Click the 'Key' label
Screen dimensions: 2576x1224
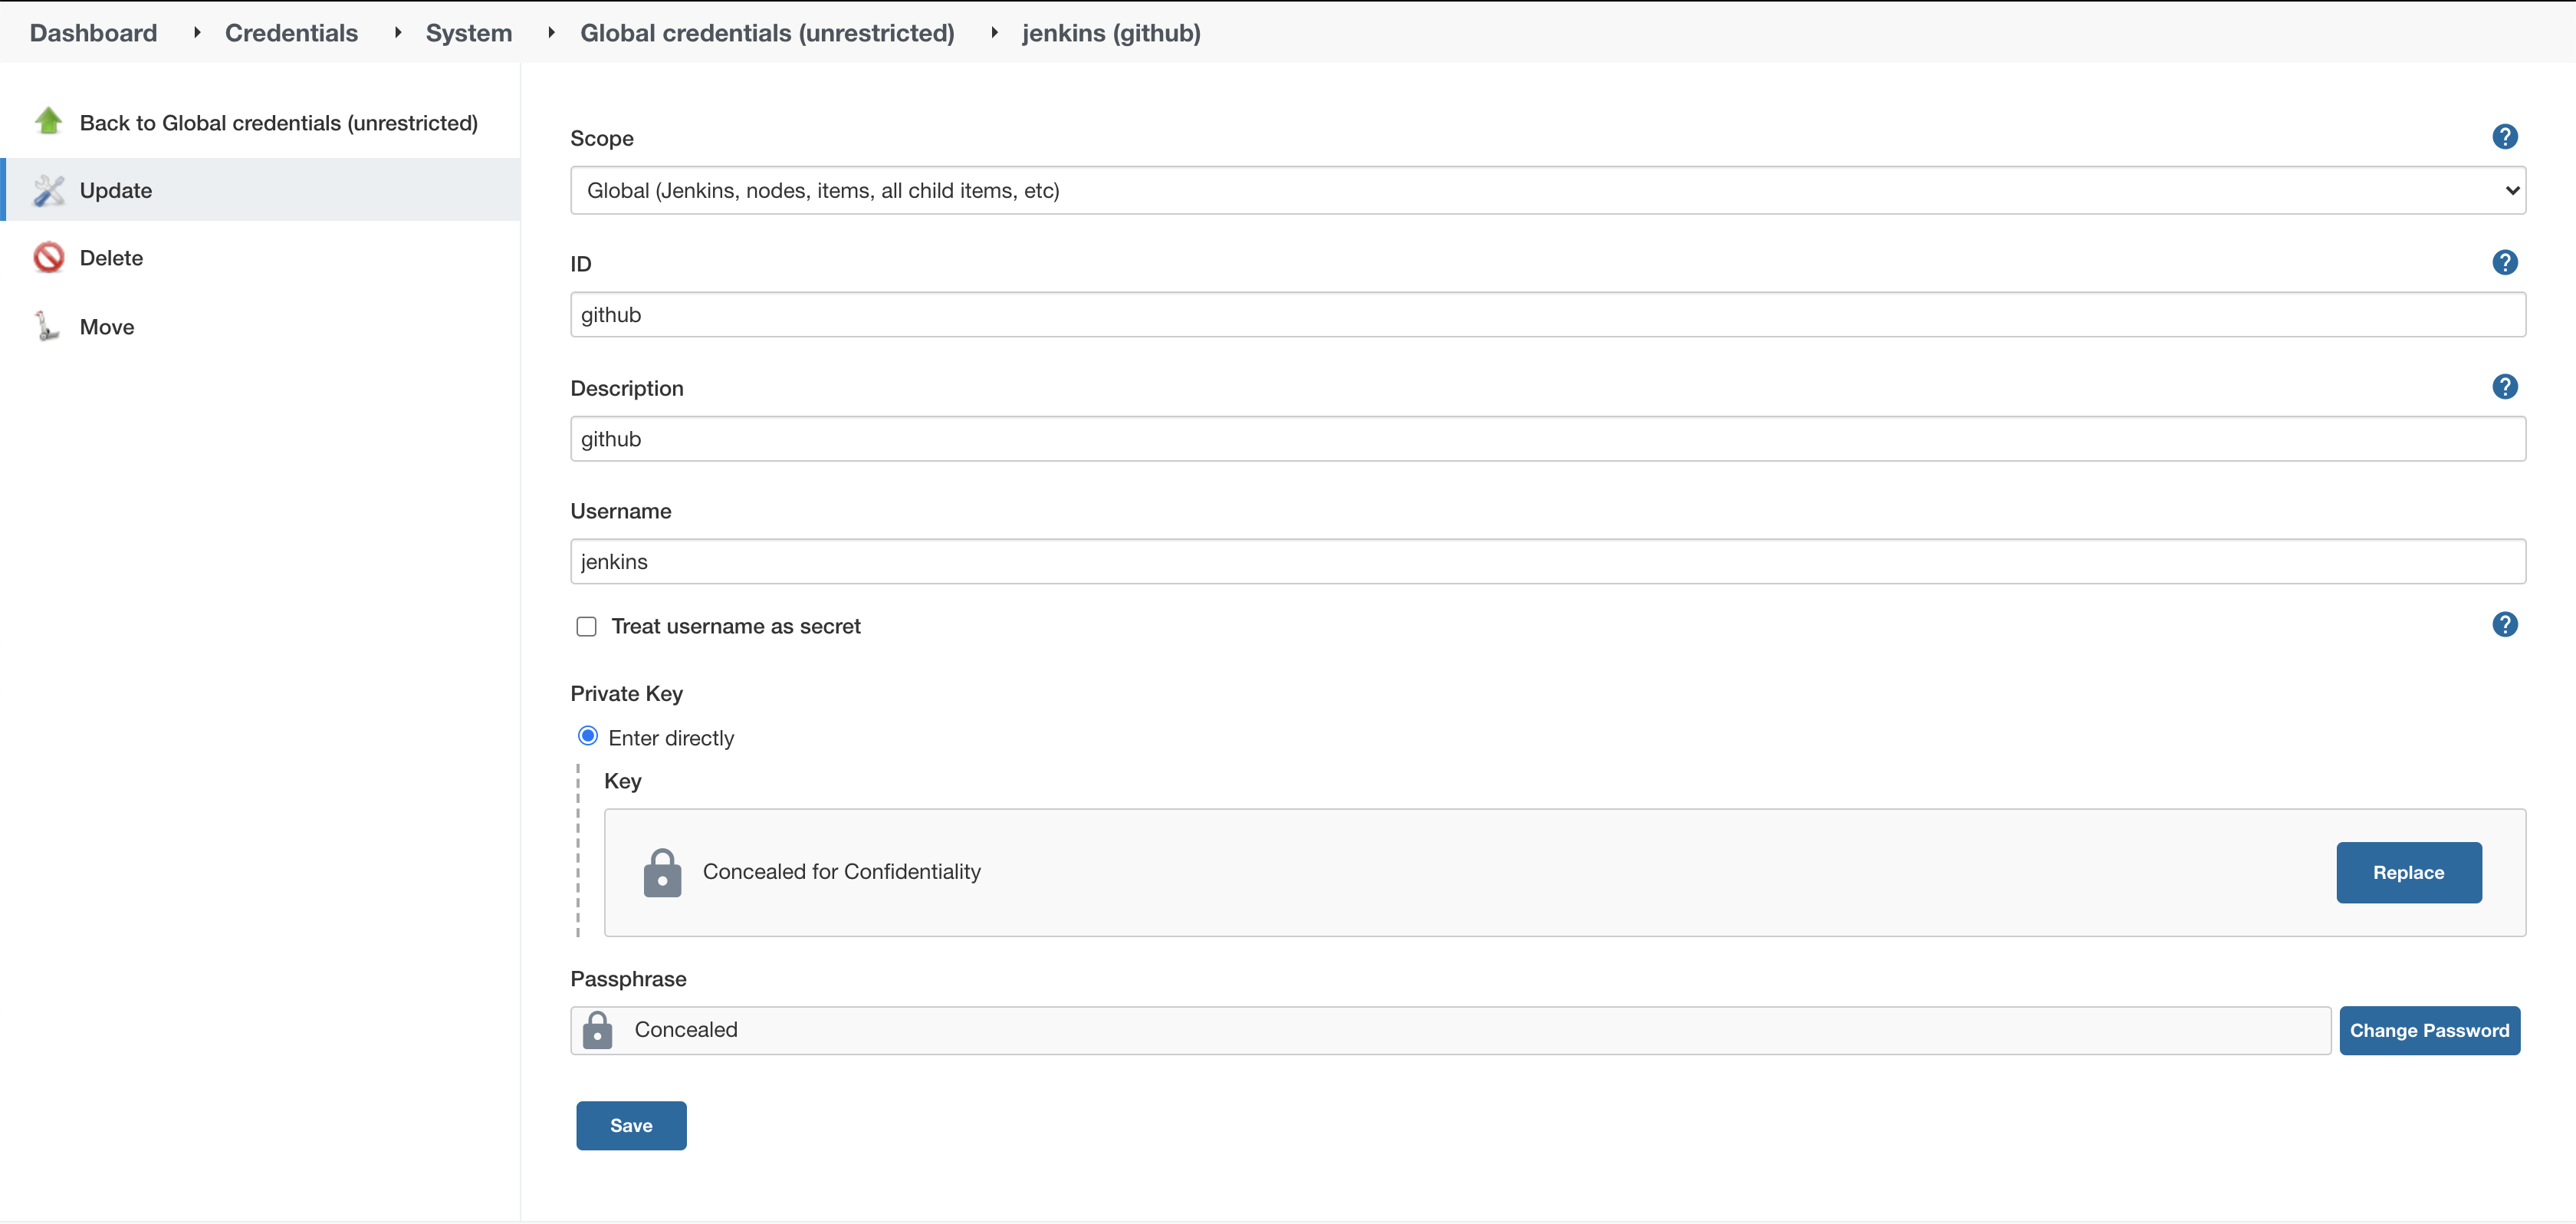pyautogui.click(x=622, y=781)
